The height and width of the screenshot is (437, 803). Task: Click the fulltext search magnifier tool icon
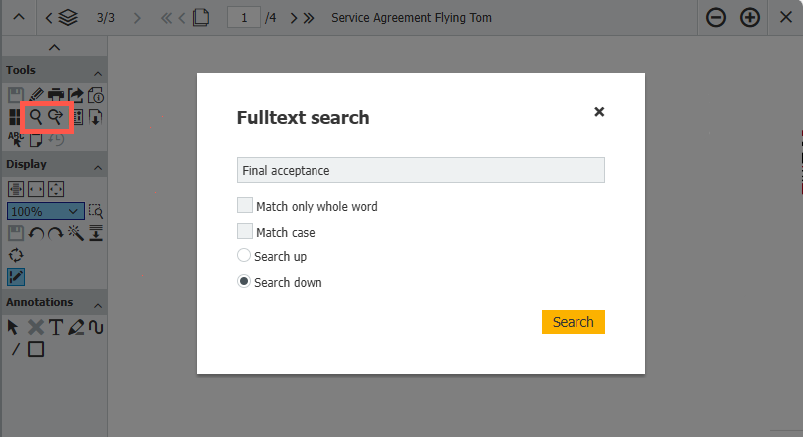point(36,117)
